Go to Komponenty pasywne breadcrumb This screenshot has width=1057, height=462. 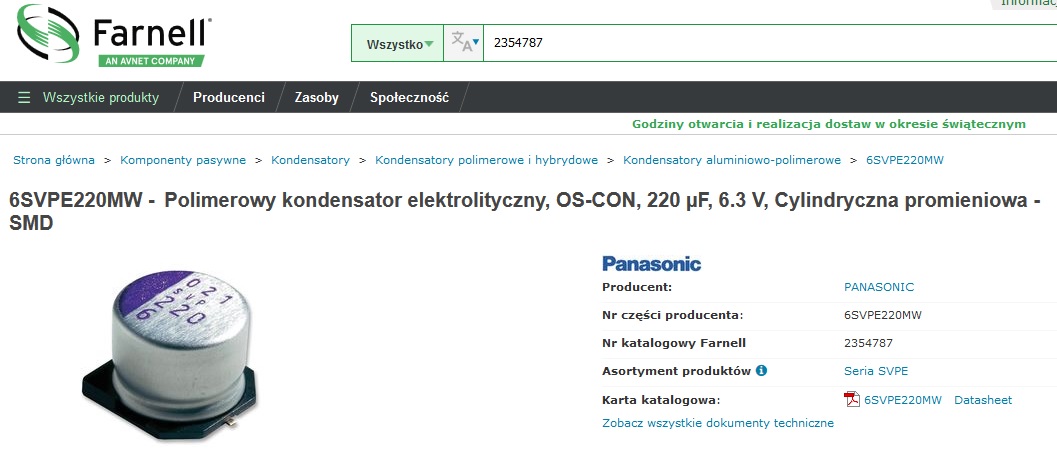pyautogui.click(x=183, y=160)
